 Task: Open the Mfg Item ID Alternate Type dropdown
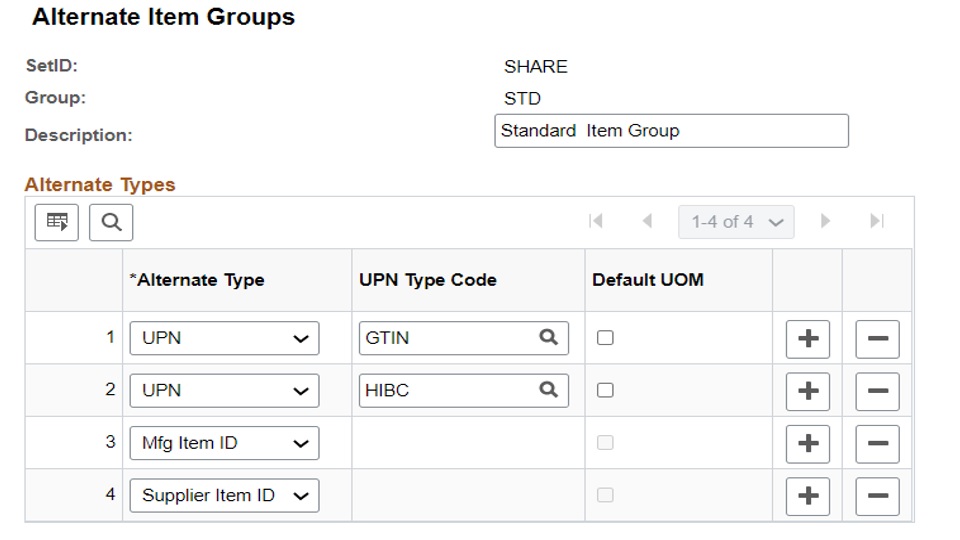pyautogui.click(x=224, y=443)
